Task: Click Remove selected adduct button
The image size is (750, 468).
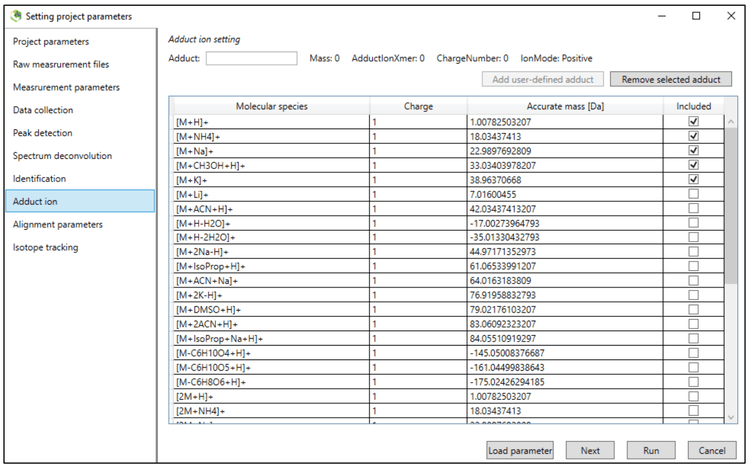Action: click(671, 79)
